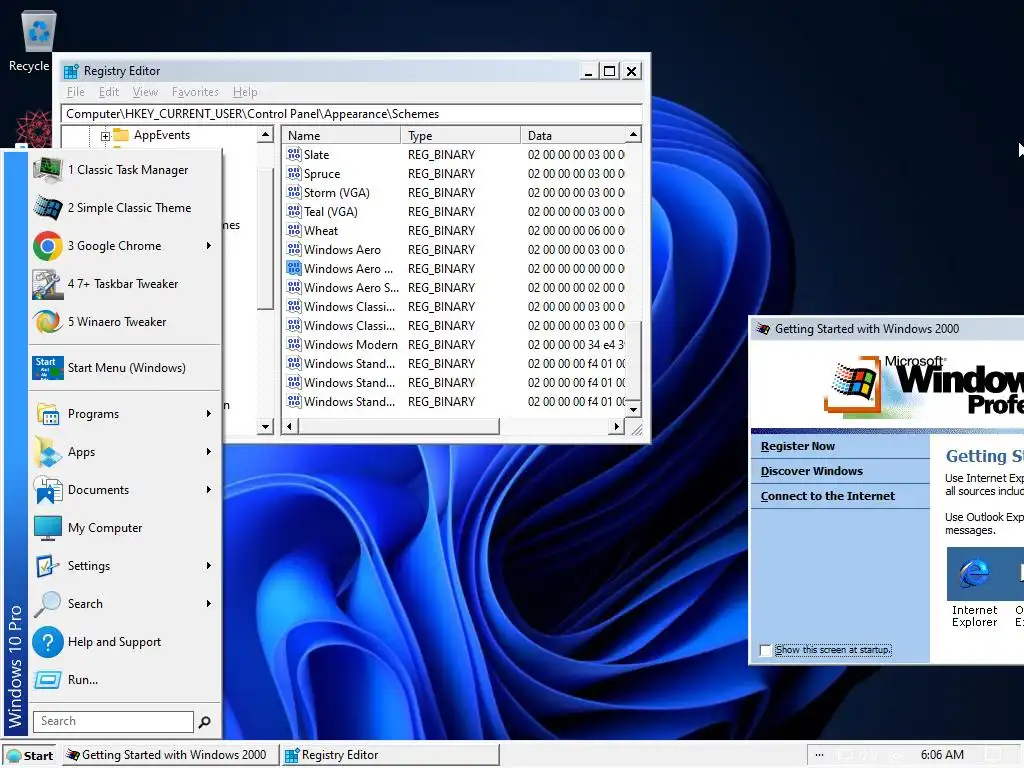Open Google Chrome in the start menu

click(125, 246)
